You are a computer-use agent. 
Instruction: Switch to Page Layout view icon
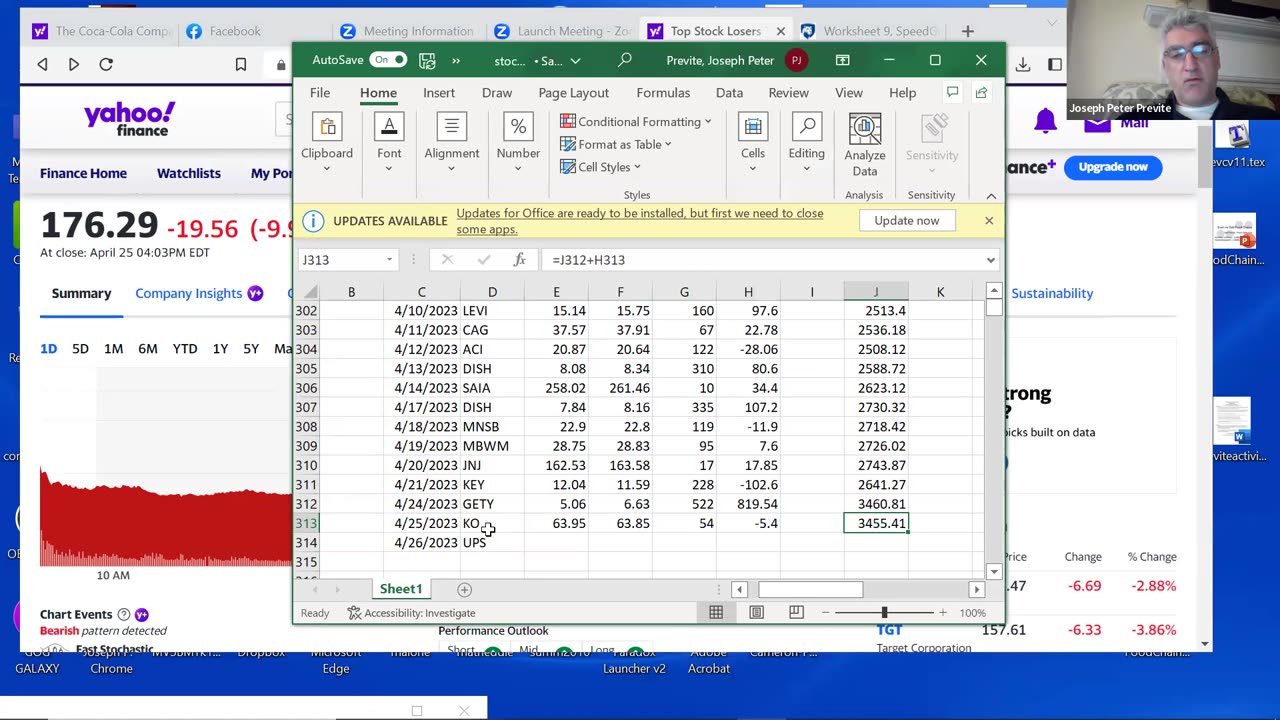757,613
